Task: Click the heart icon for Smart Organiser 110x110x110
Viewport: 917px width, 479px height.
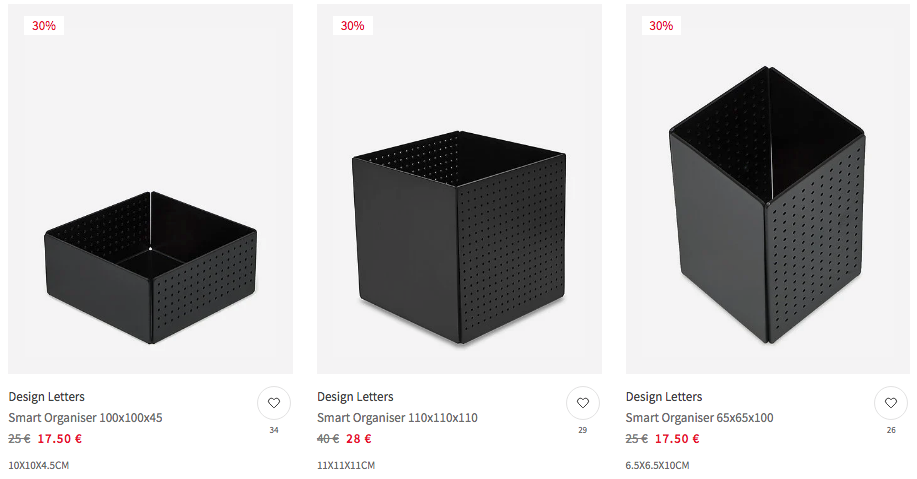Action: tap(582, 404)
